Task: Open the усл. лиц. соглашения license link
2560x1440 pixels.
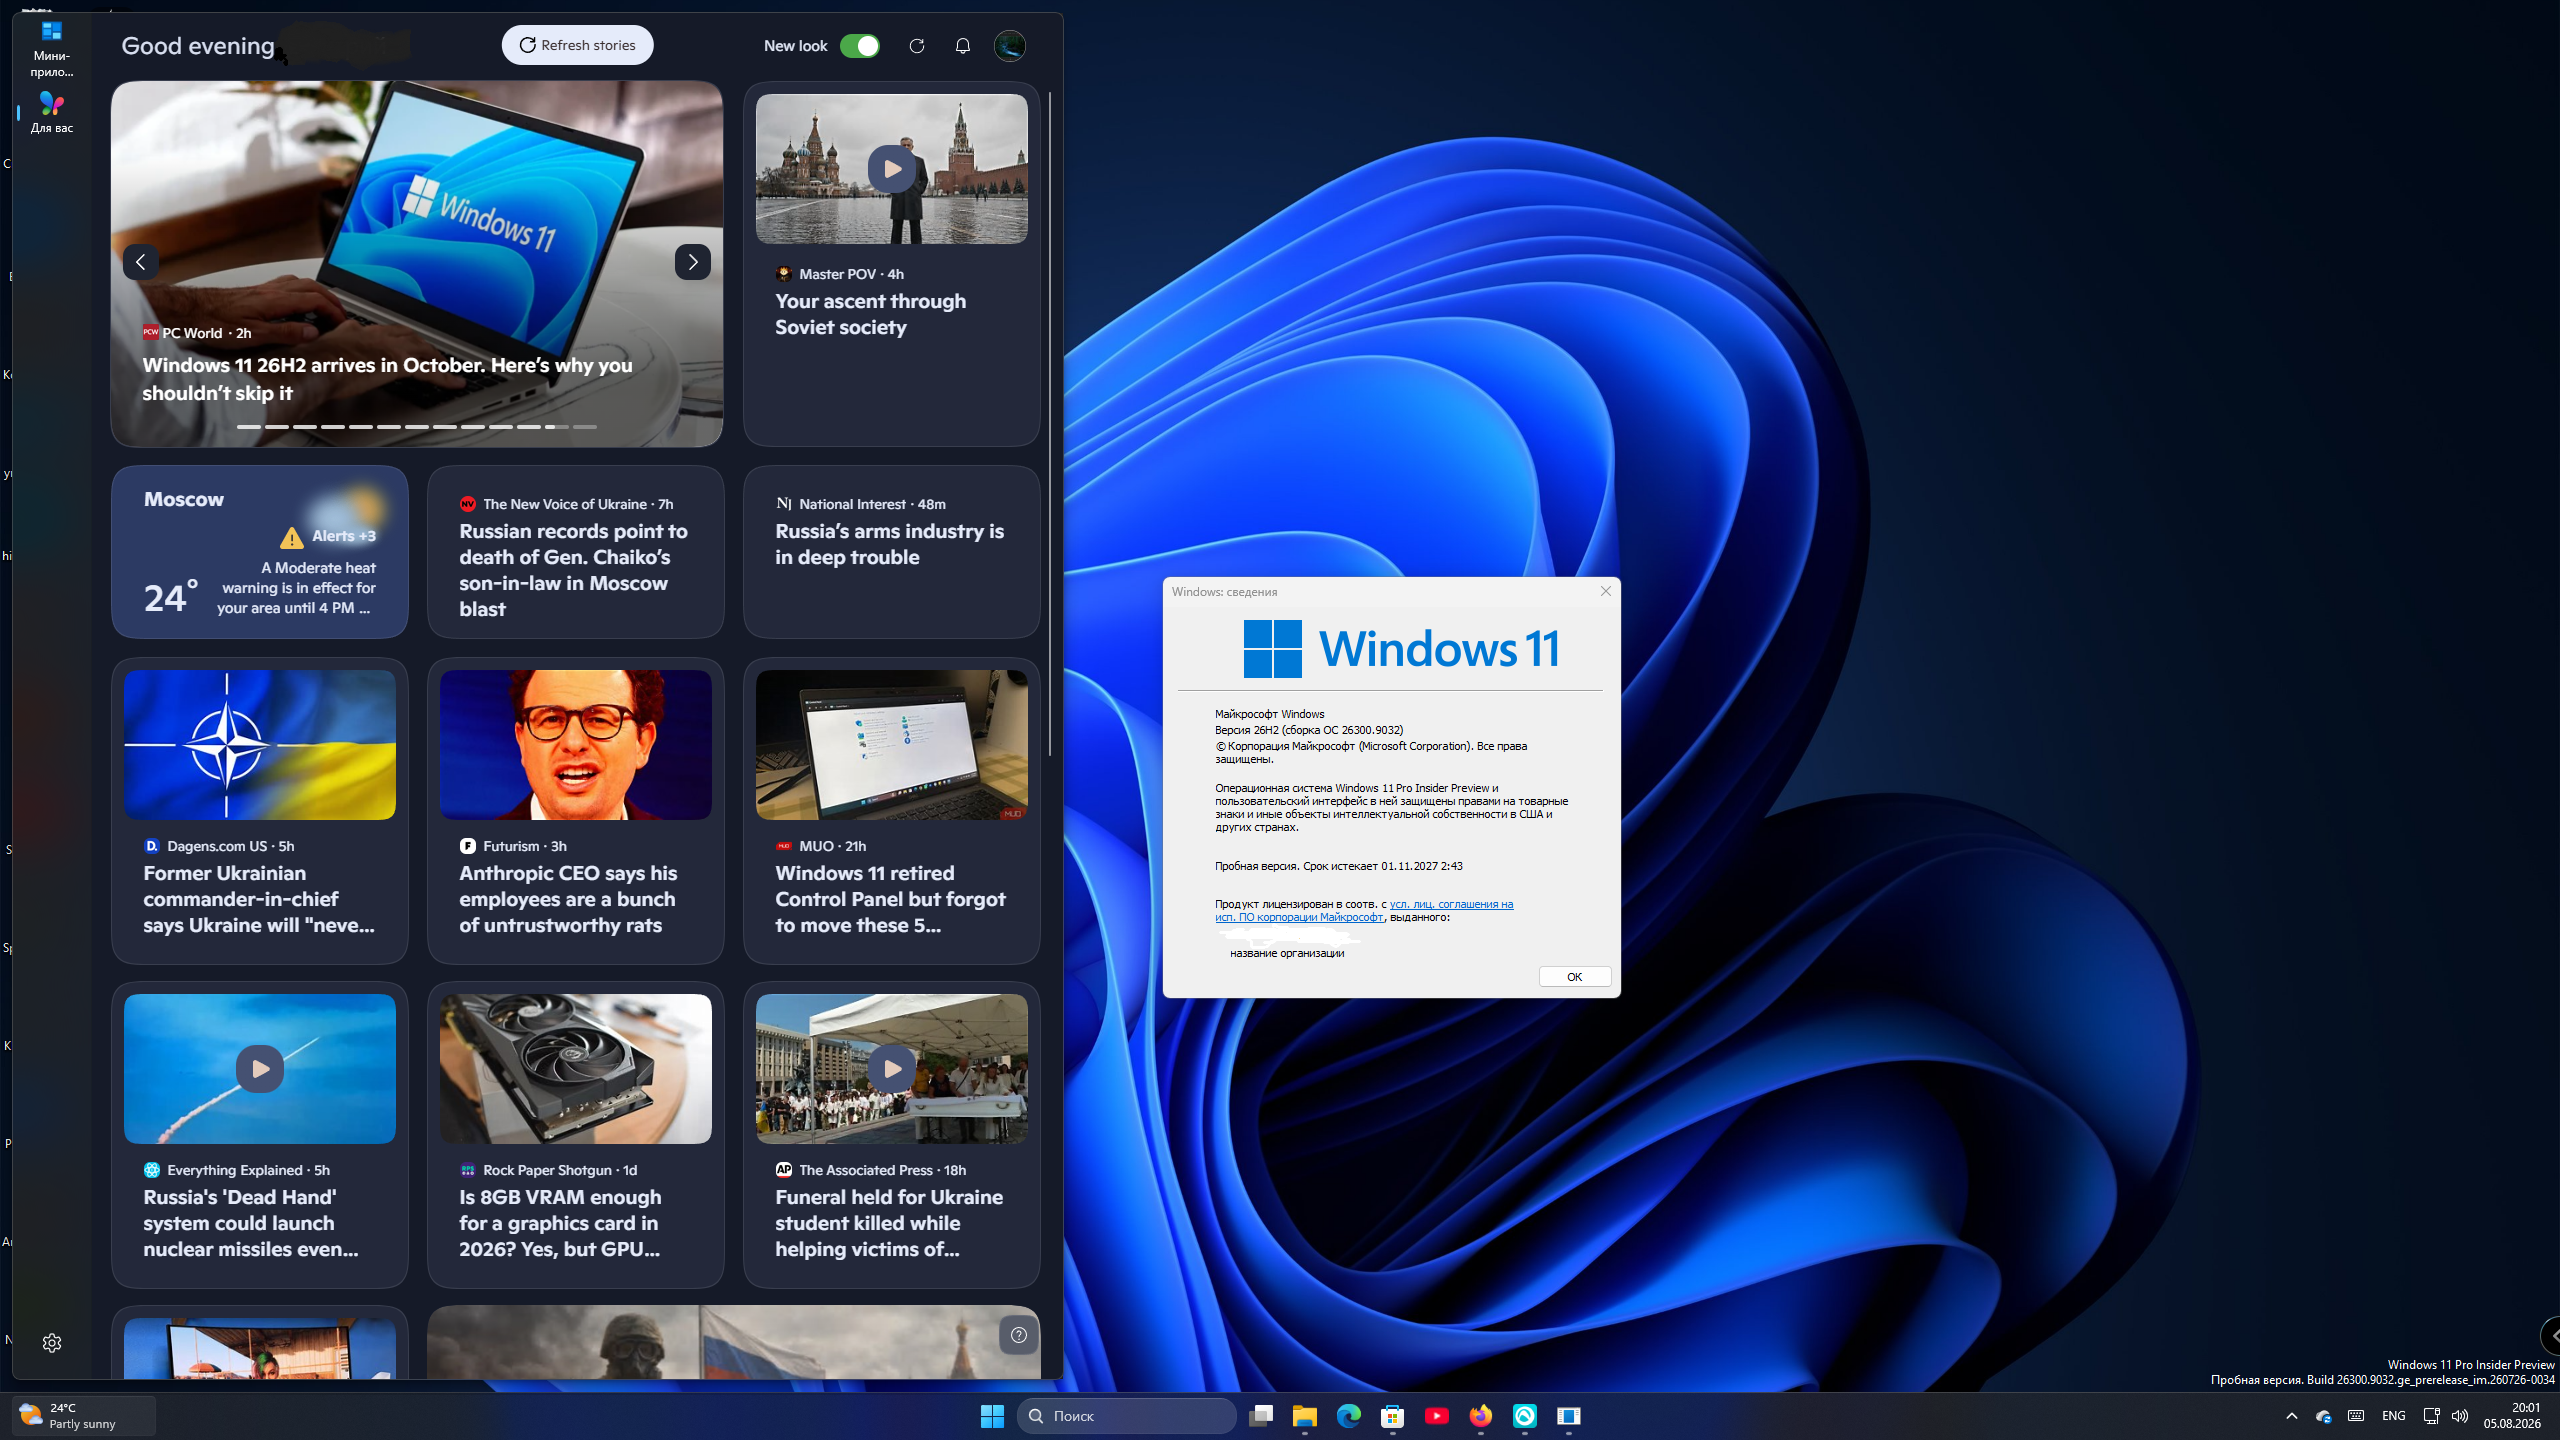Action: [x=1364, y=910]
